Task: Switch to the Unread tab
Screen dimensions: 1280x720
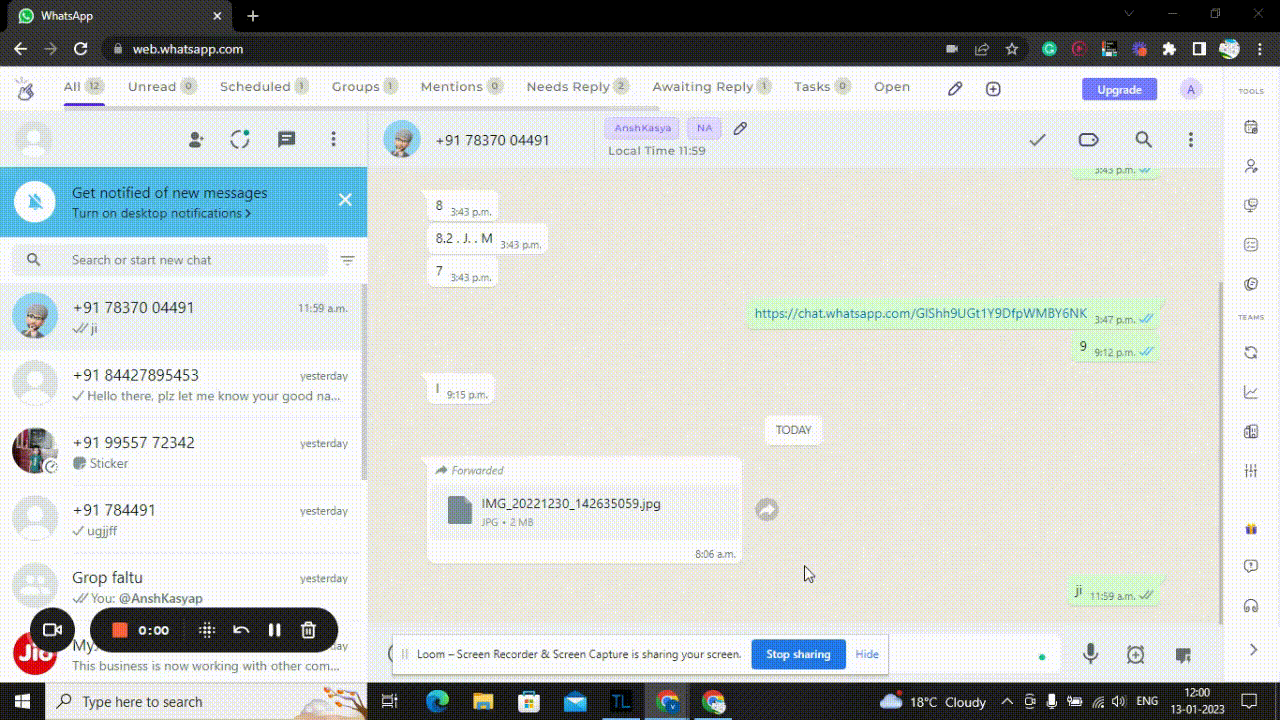Action: [162, 87]
